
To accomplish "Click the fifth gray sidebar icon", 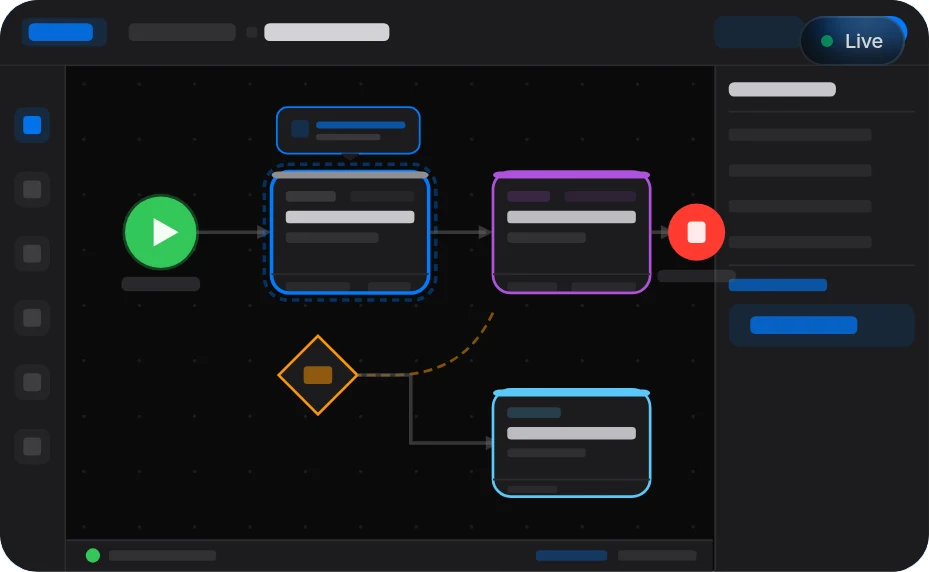I will (x=32, y=382).
